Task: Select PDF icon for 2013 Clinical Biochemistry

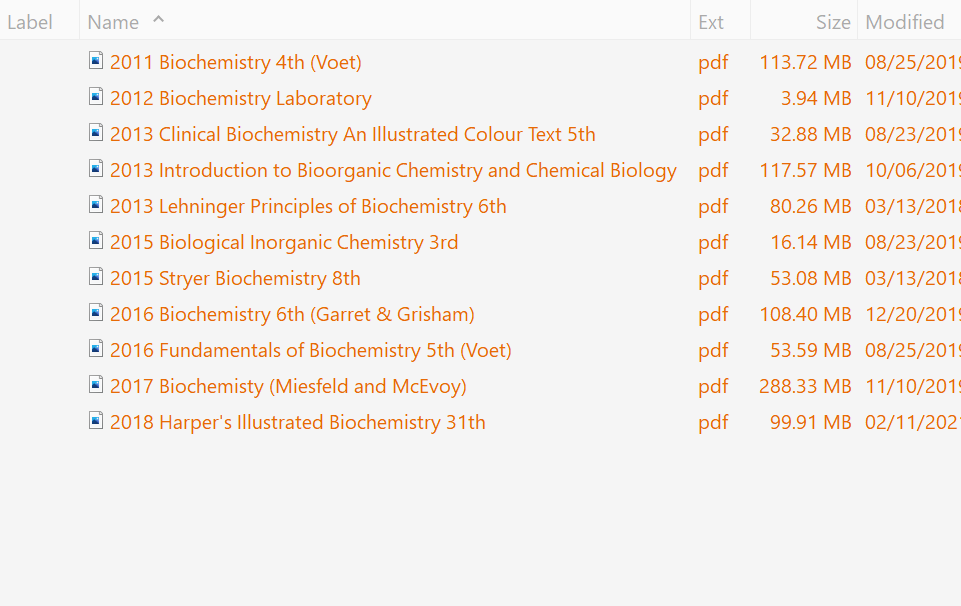Action: coord(96,133)
